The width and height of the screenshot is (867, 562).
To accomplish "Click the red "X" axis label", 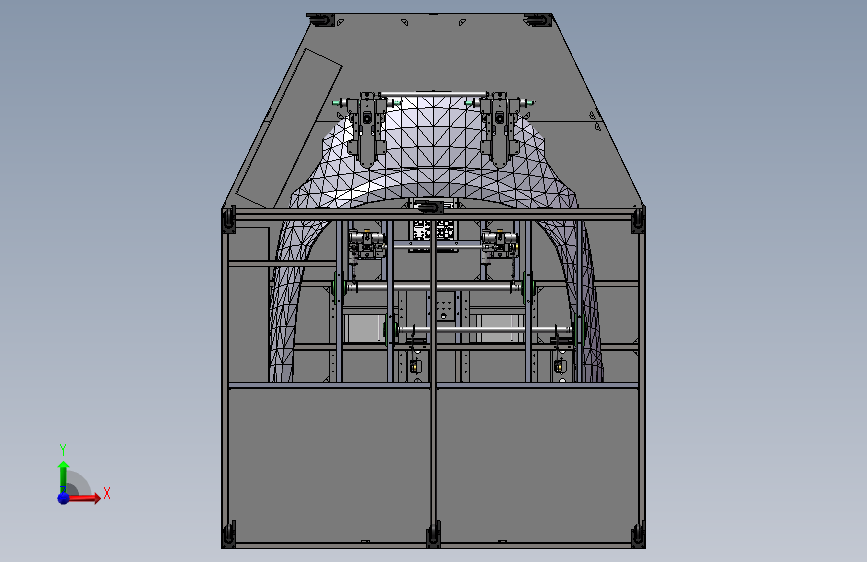I will (107, 493).
